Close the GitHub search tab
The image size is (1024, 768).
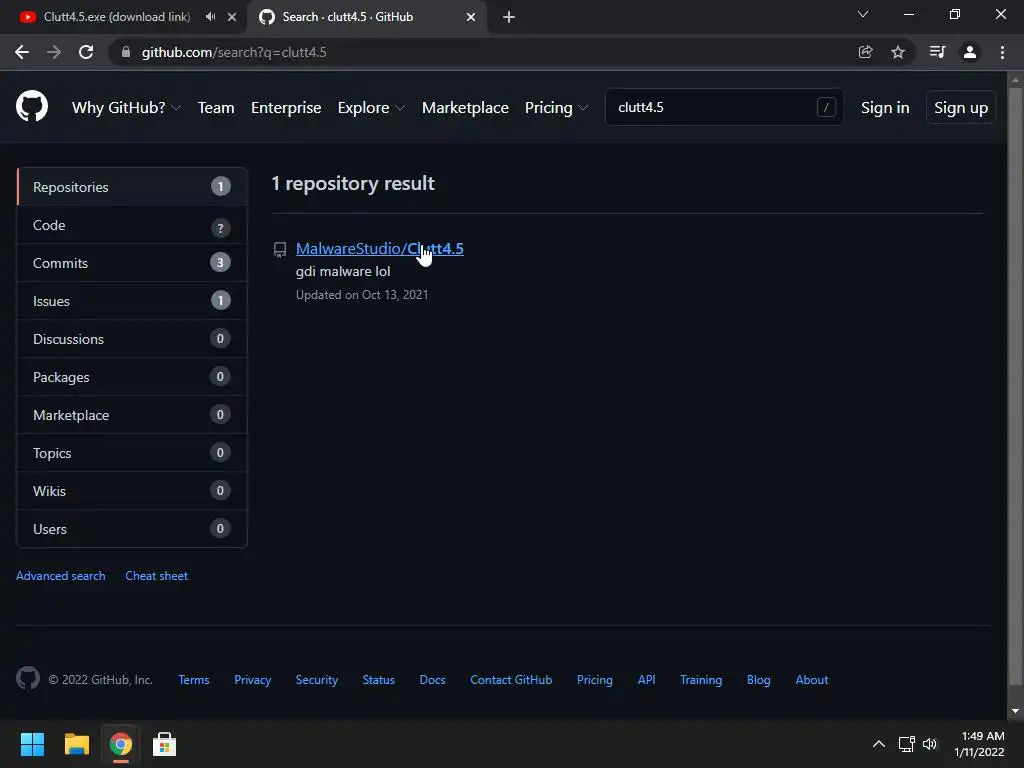(x=471, y=17)
